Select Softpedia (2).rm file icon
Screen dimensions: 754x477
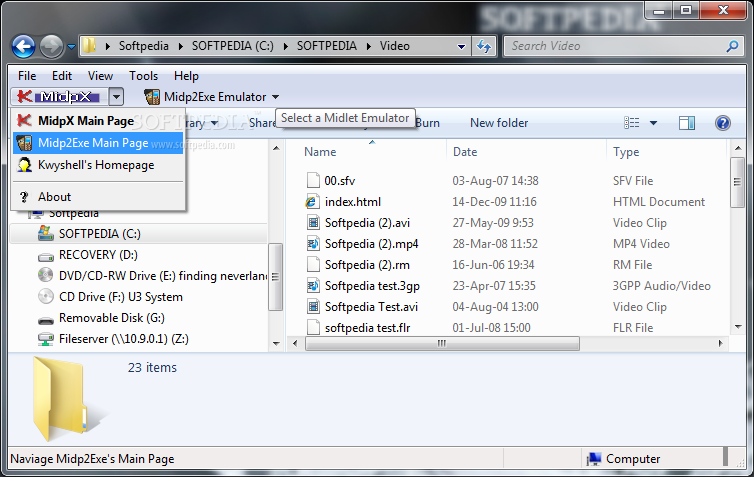[x=313, y=264]
